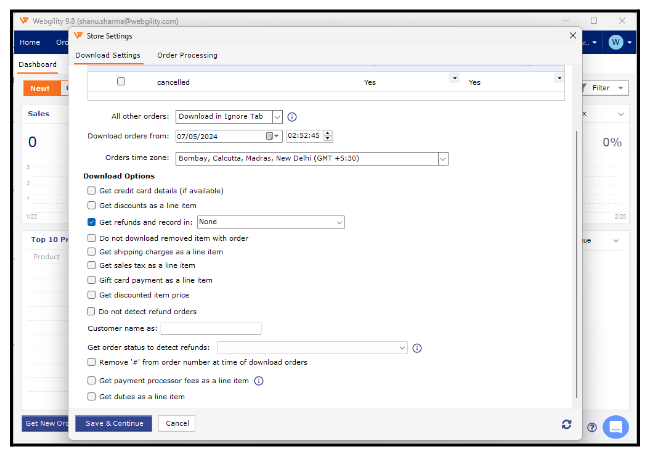Click the Customer name as text field
This screenshot has width=653, height=454.
click(211, 328)
